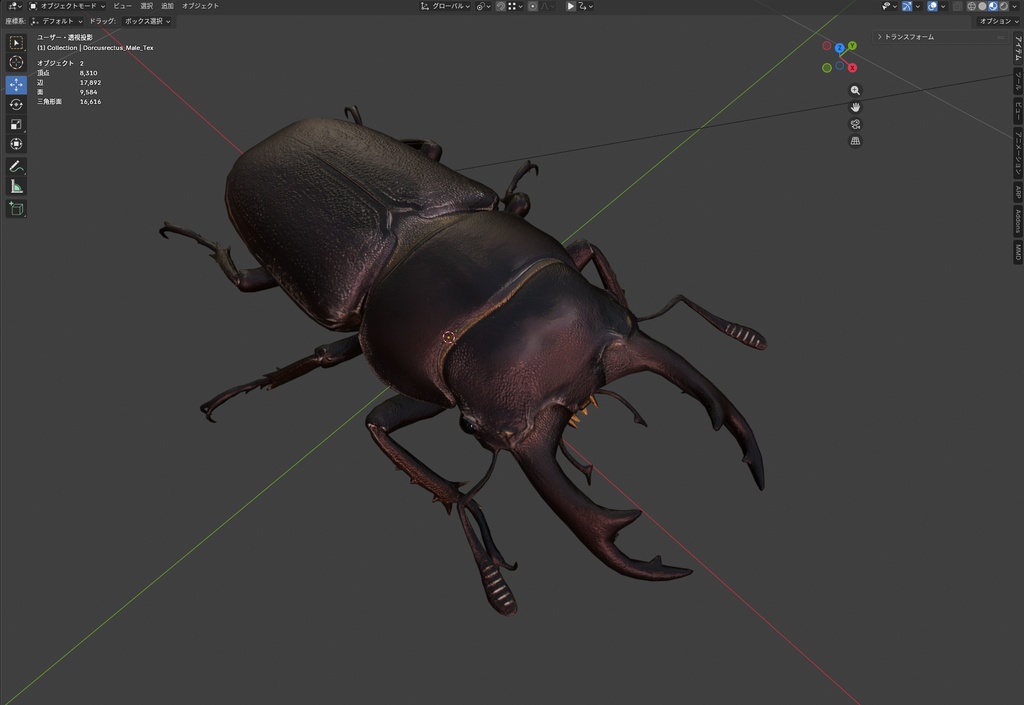Select the Measure tool
1024x705 pixels.
[x=16, y=187]
